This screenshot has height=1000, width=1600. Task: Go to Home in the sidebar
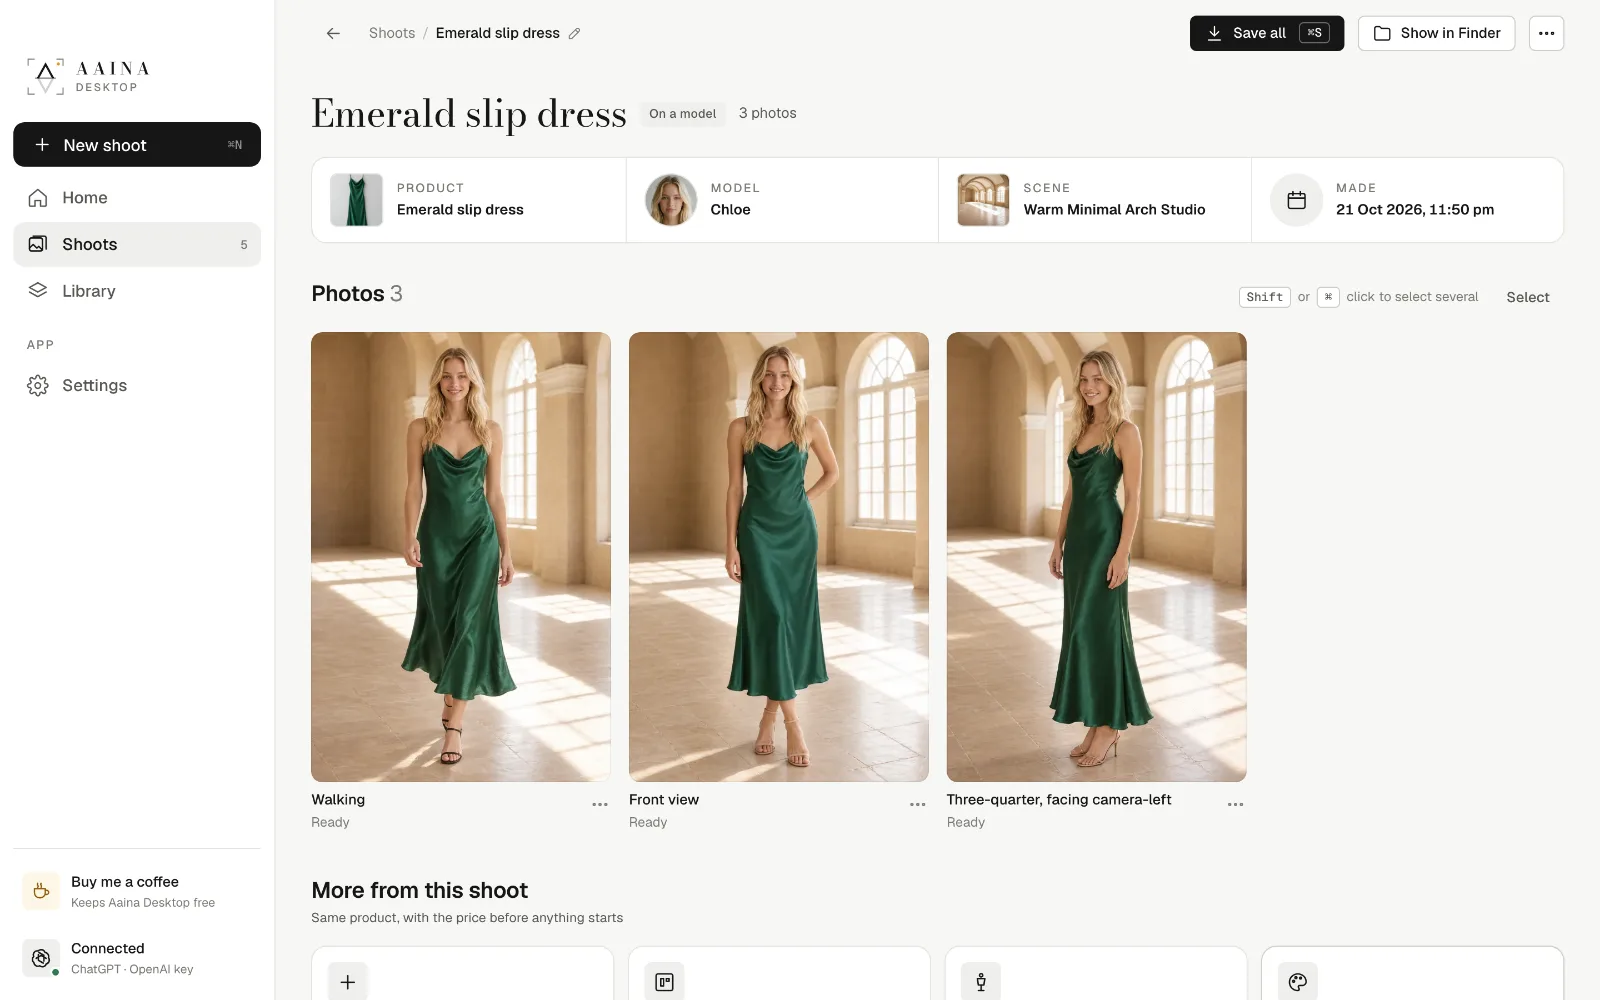click(137, 198)
